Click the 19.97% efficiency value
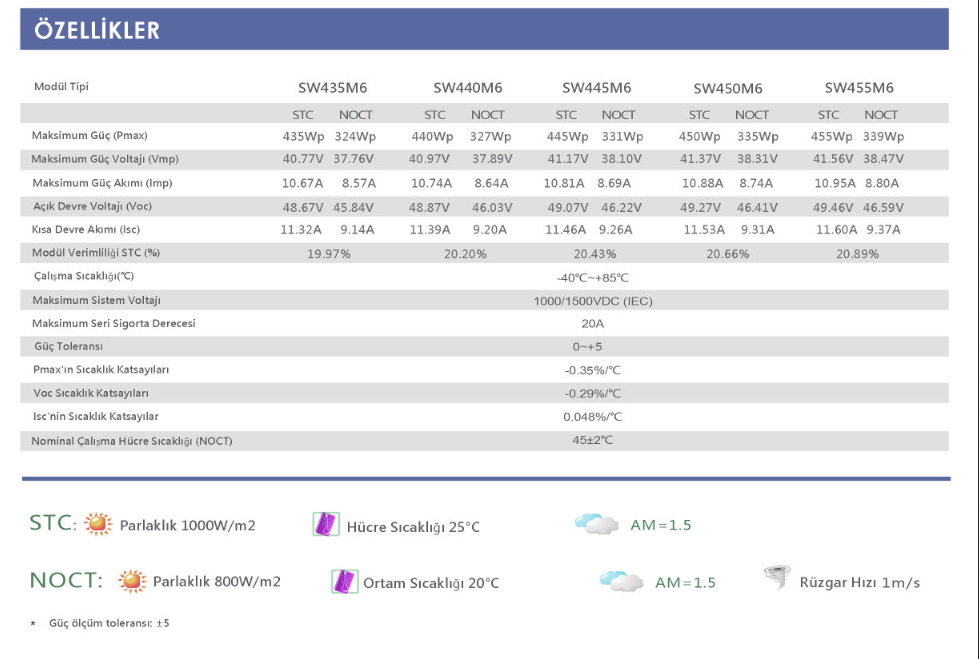The width and height of the screenshot is (979, 659). click(328, 254)
